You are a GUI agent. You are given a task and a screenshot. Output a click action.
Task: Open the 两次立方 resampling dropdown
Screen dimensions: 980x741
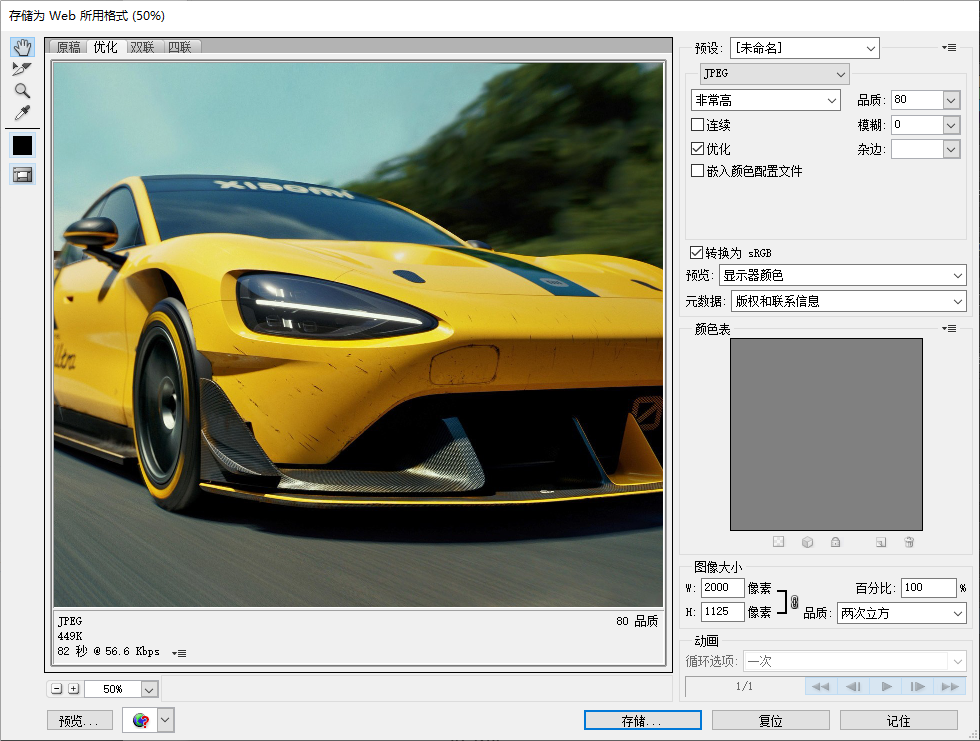[x=901, y=613]
